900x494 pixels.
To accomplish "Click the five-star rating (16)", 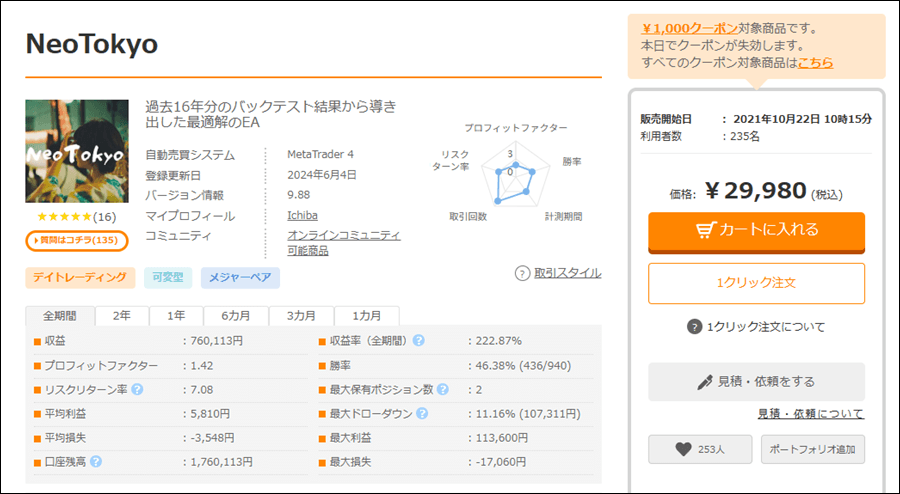I will 76,217.
